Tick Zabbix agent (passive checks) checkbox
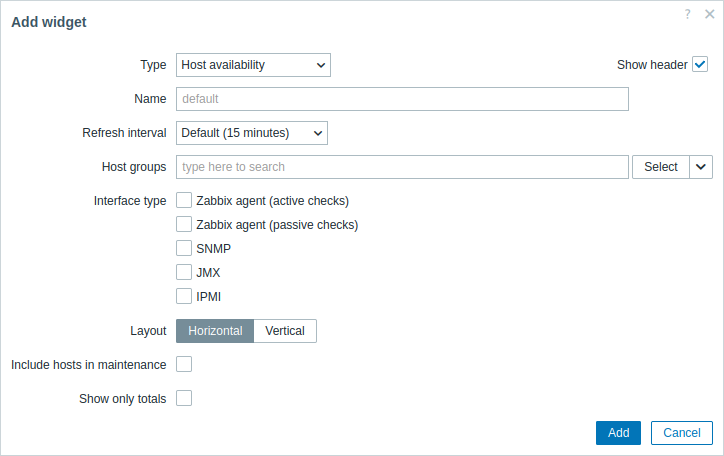 click(184, 224)
